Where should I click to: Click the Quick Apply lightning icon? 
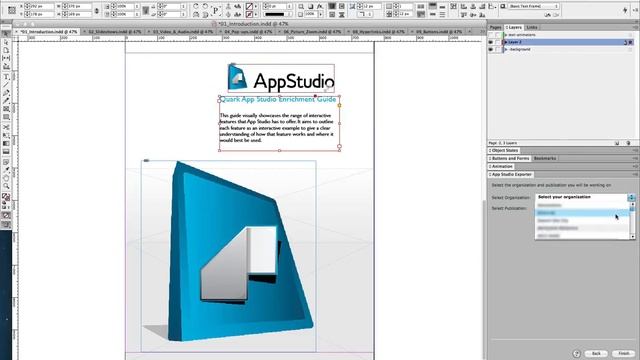[624, 10]
